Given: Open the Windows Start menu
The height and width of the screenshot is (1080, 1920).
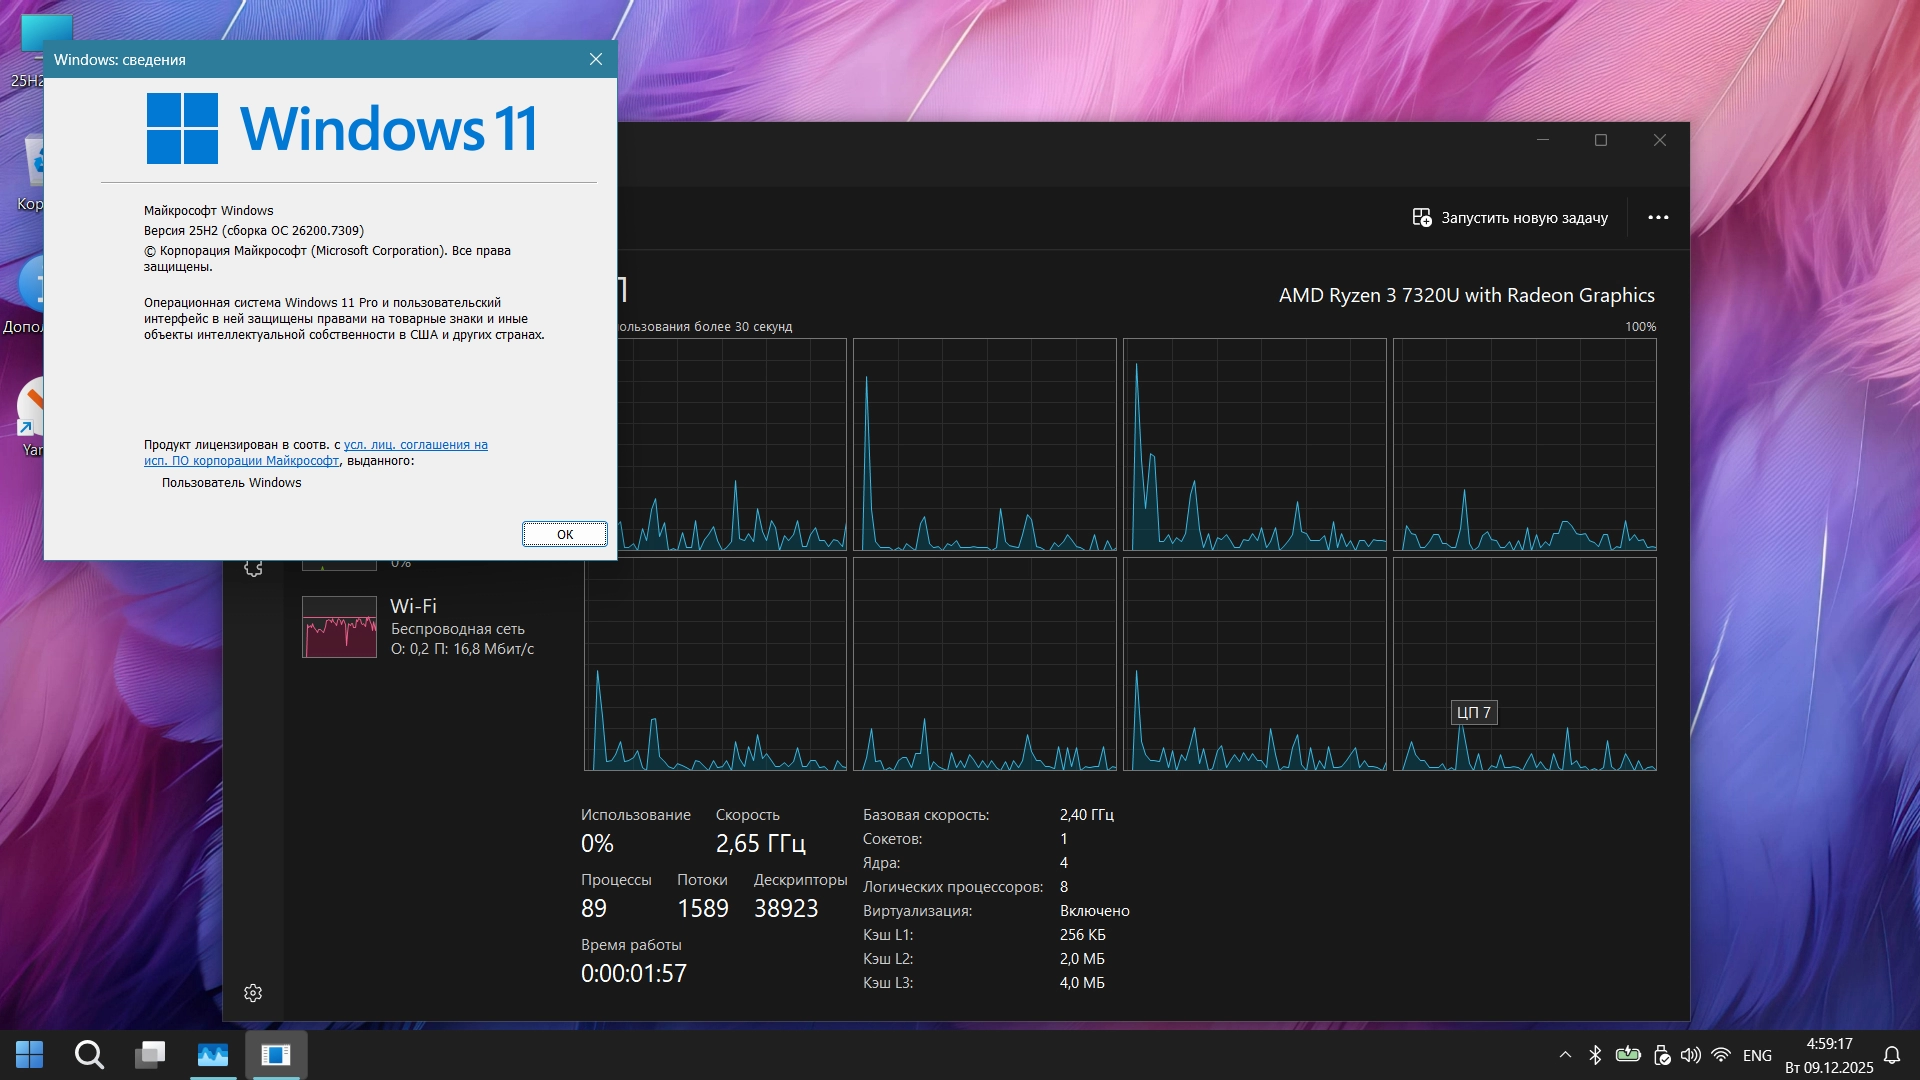Looking at the screenshot, I should (29, 1054).
